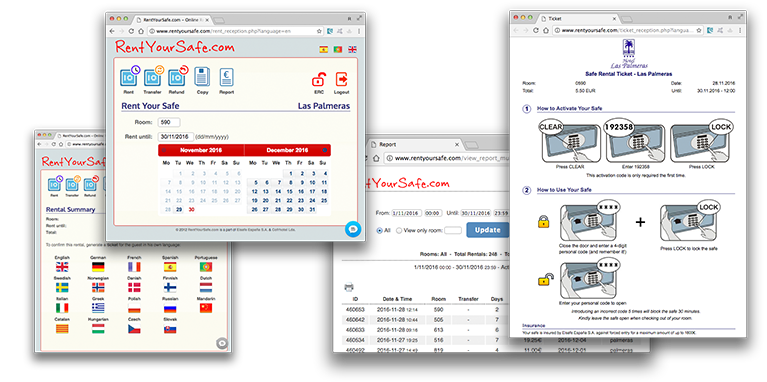
Task: Click the Room input field showing 590
Action: [x=169, y=122]
